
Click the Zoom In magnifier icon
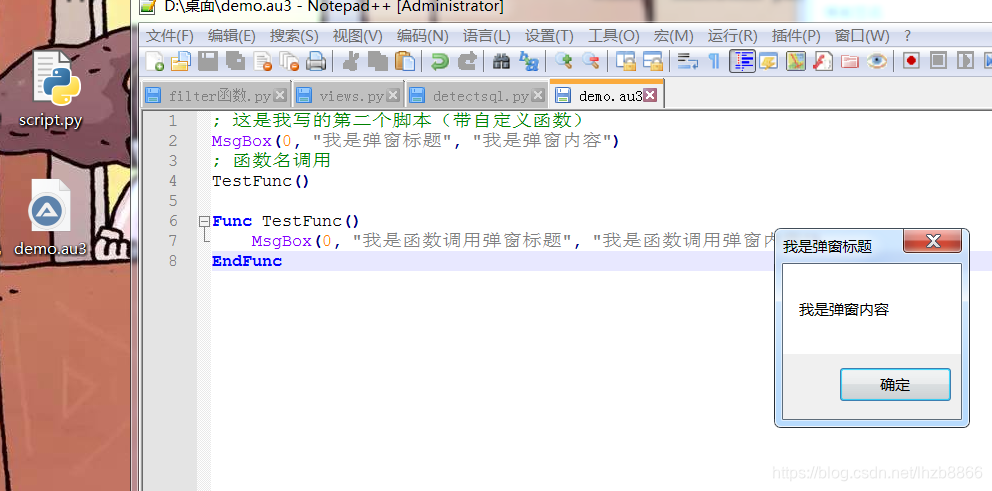[564, 61]
